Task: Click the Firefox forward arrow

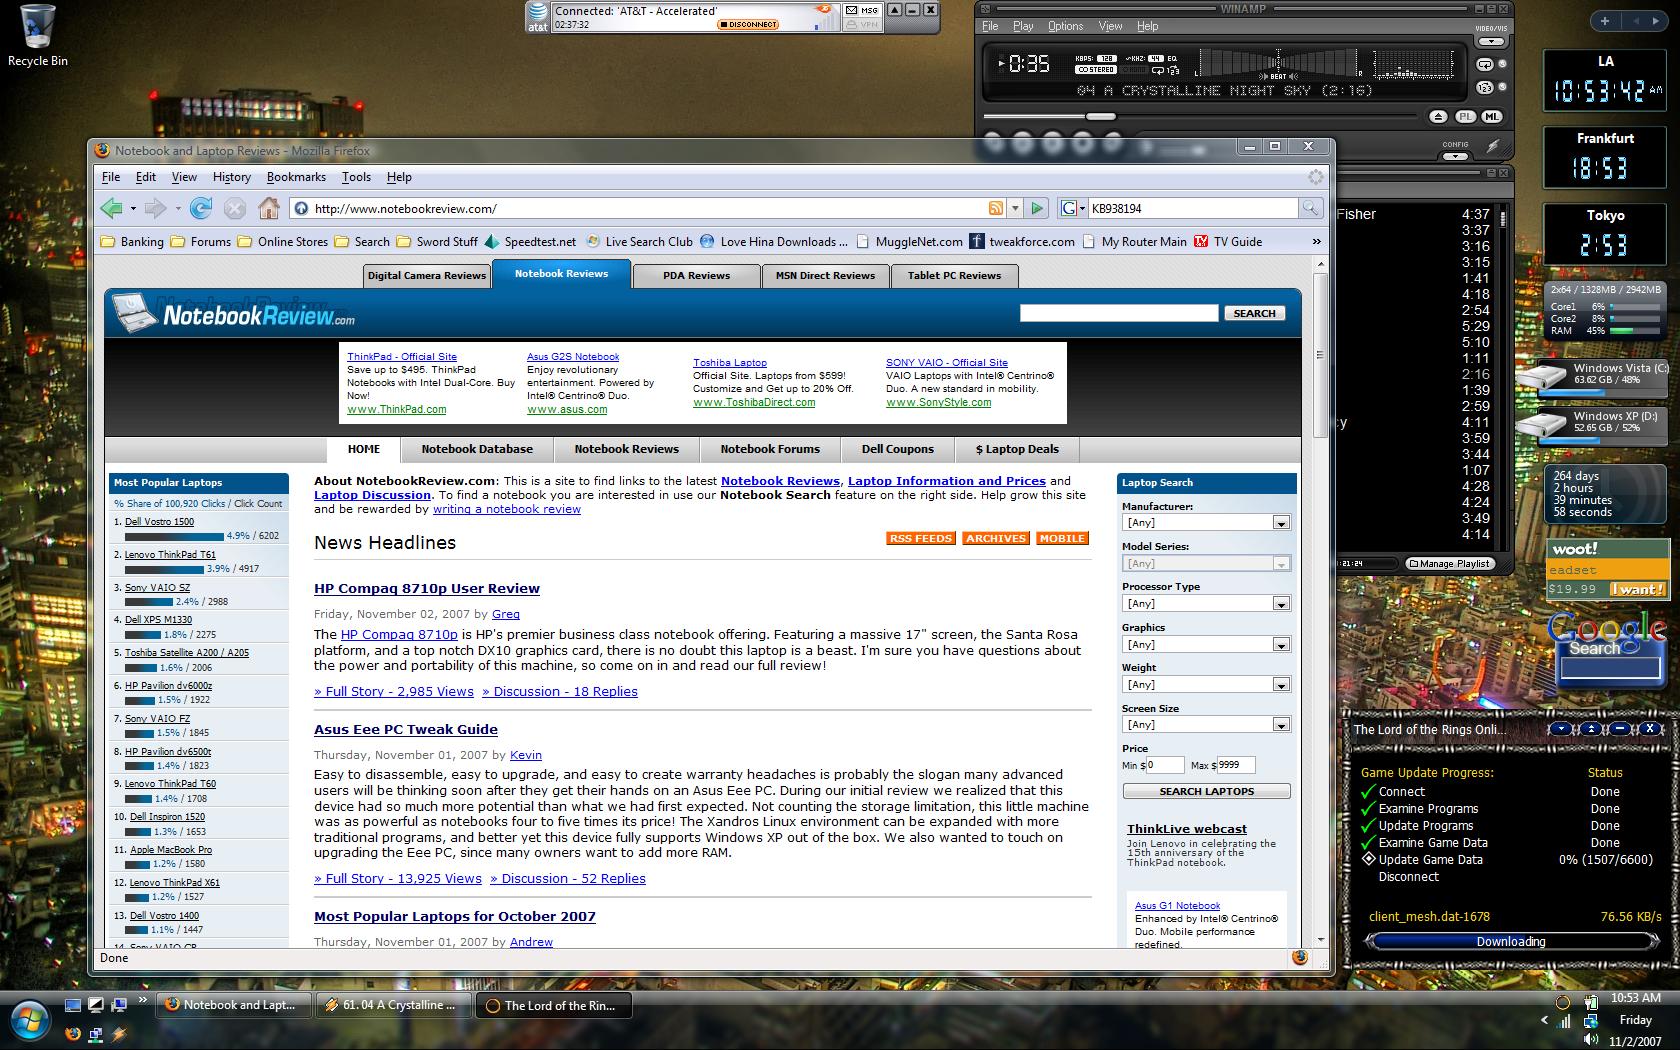Action: (x=155, y=208)
